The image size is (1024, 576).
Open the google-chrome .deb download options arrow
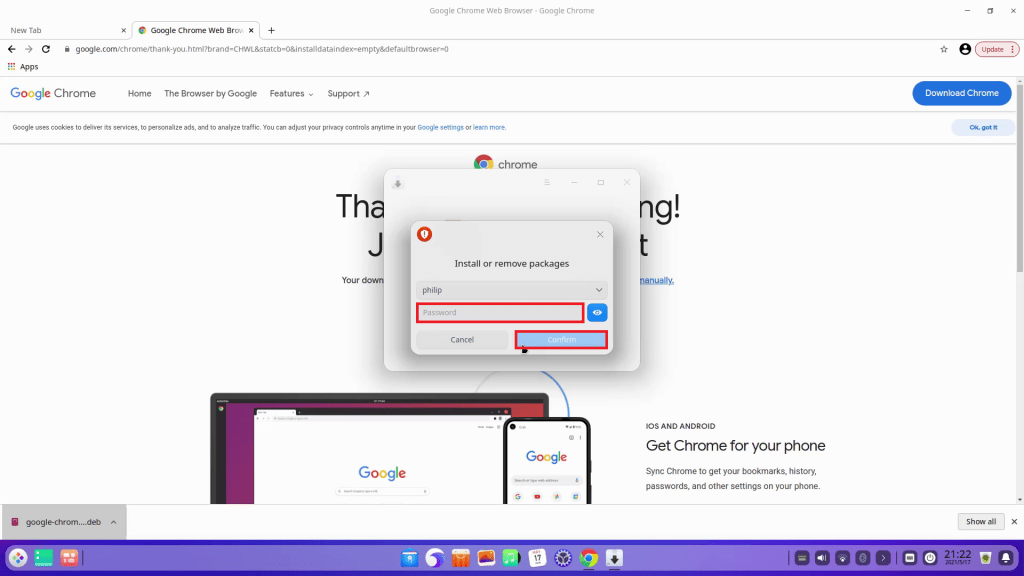pos(114,522)
